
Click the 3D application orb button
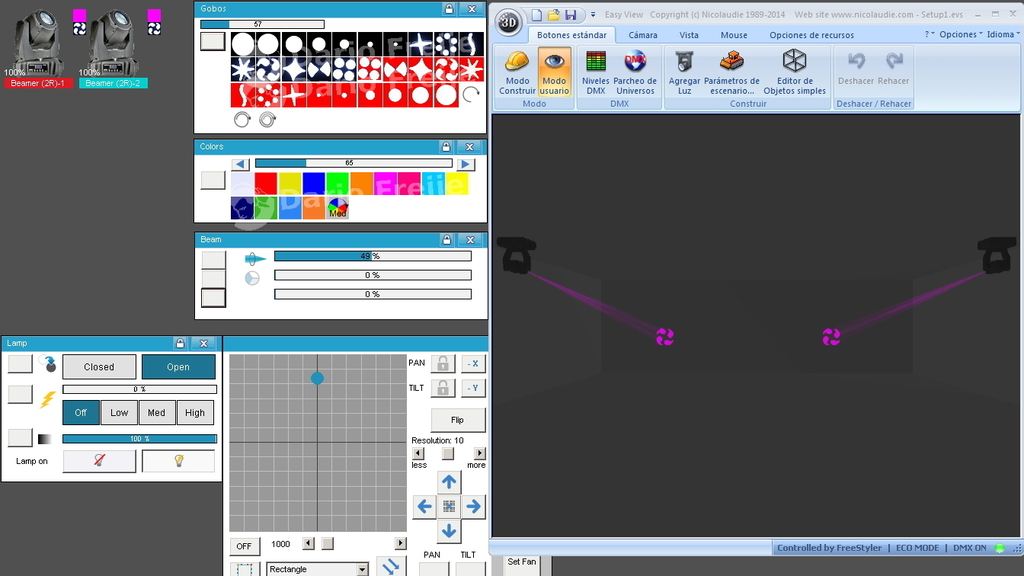pos(508,23)
